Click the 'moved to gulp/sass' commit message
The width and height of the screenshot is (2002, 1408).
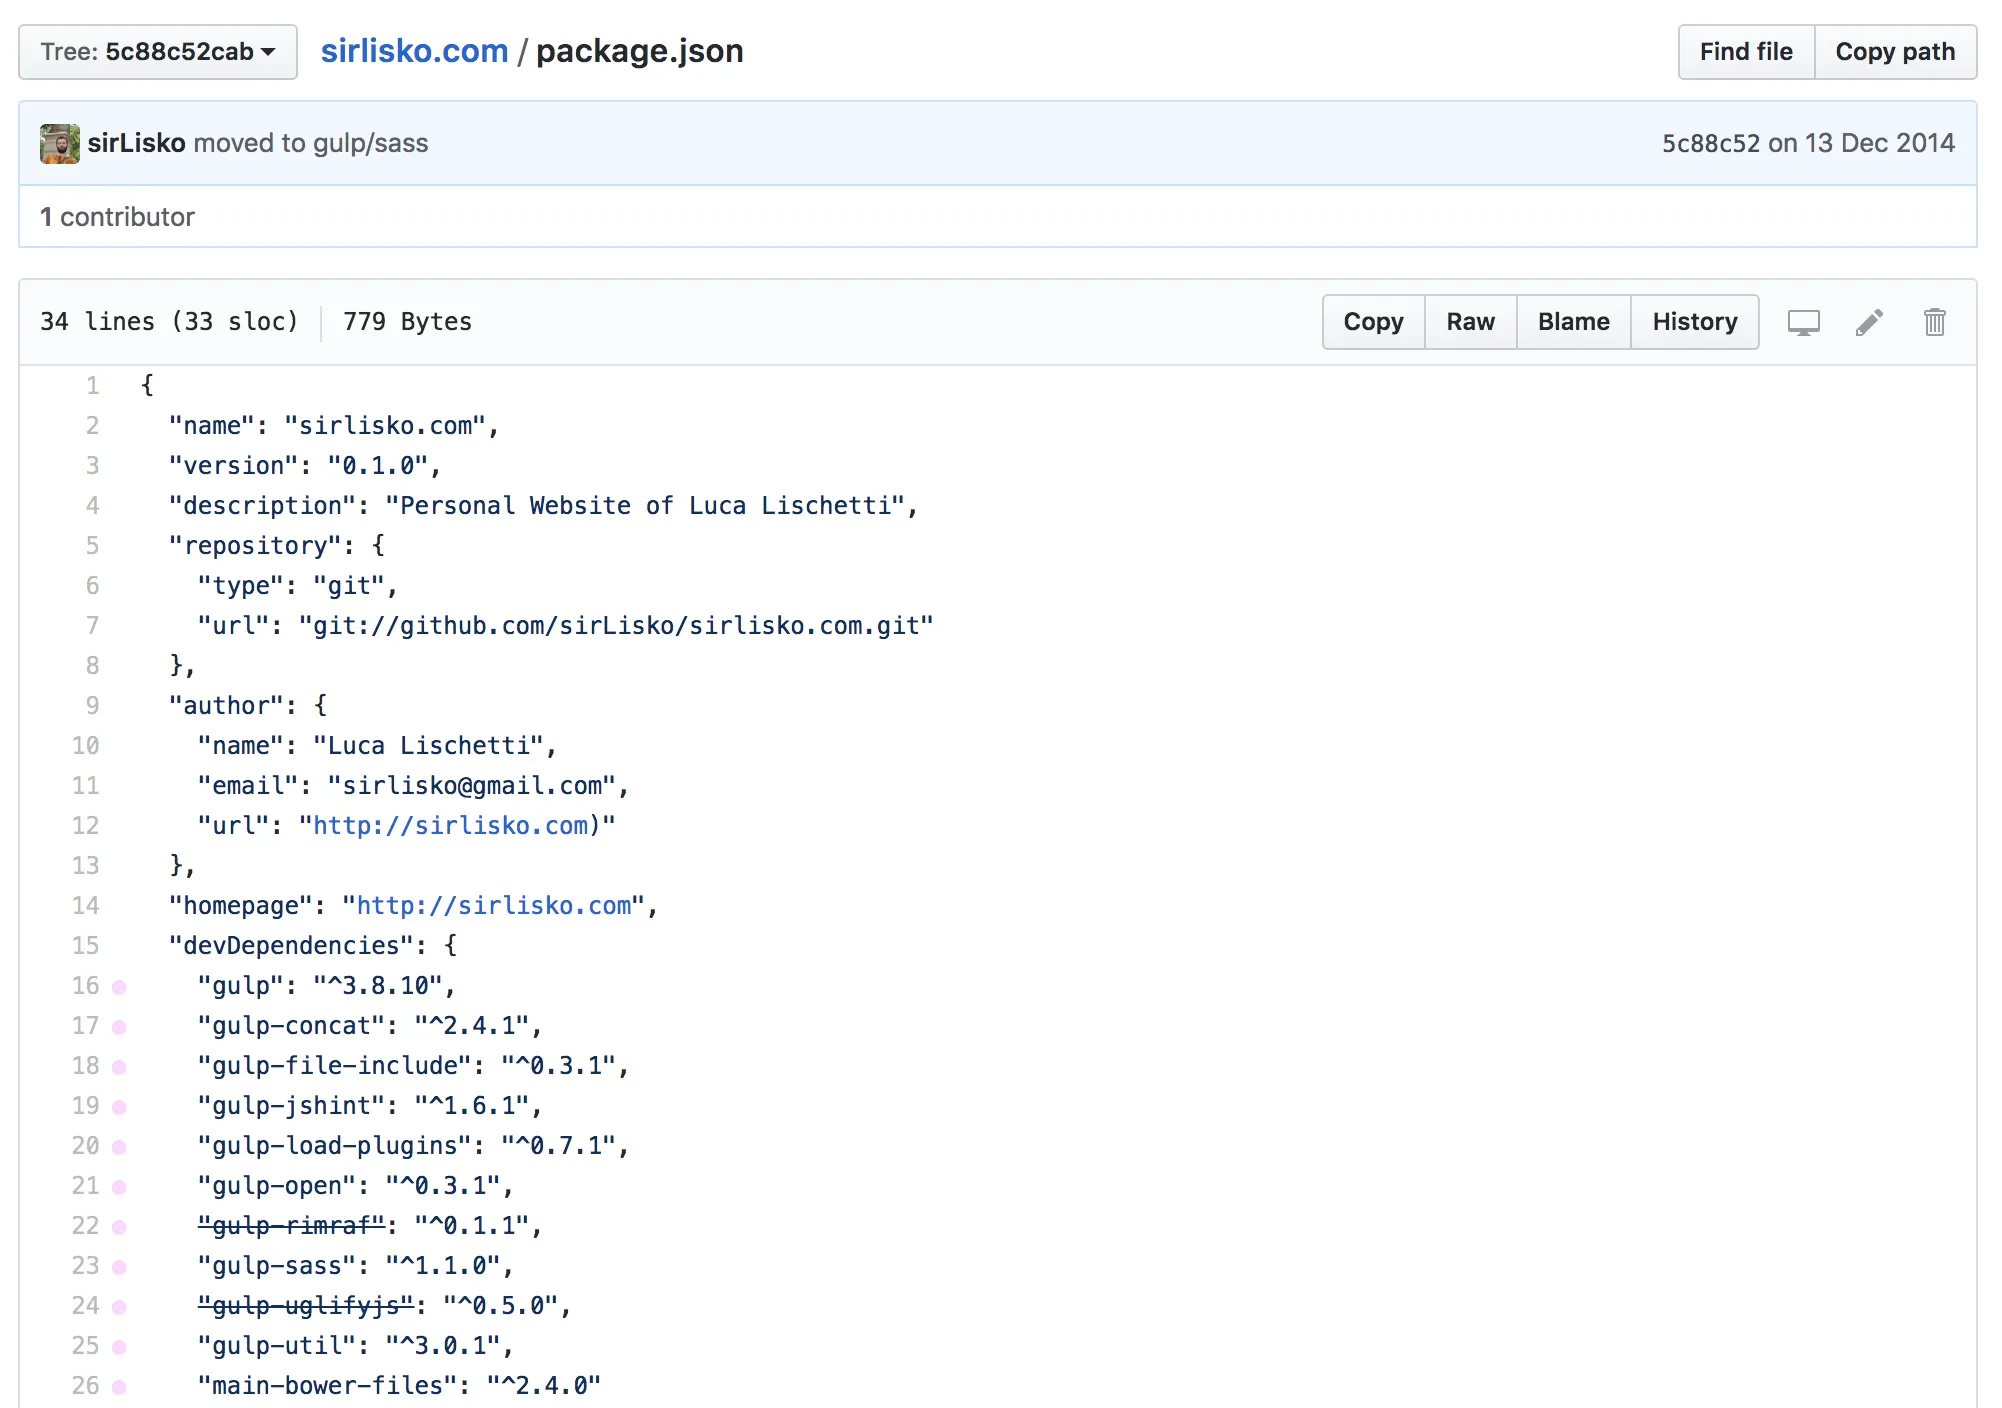[311, 143]
